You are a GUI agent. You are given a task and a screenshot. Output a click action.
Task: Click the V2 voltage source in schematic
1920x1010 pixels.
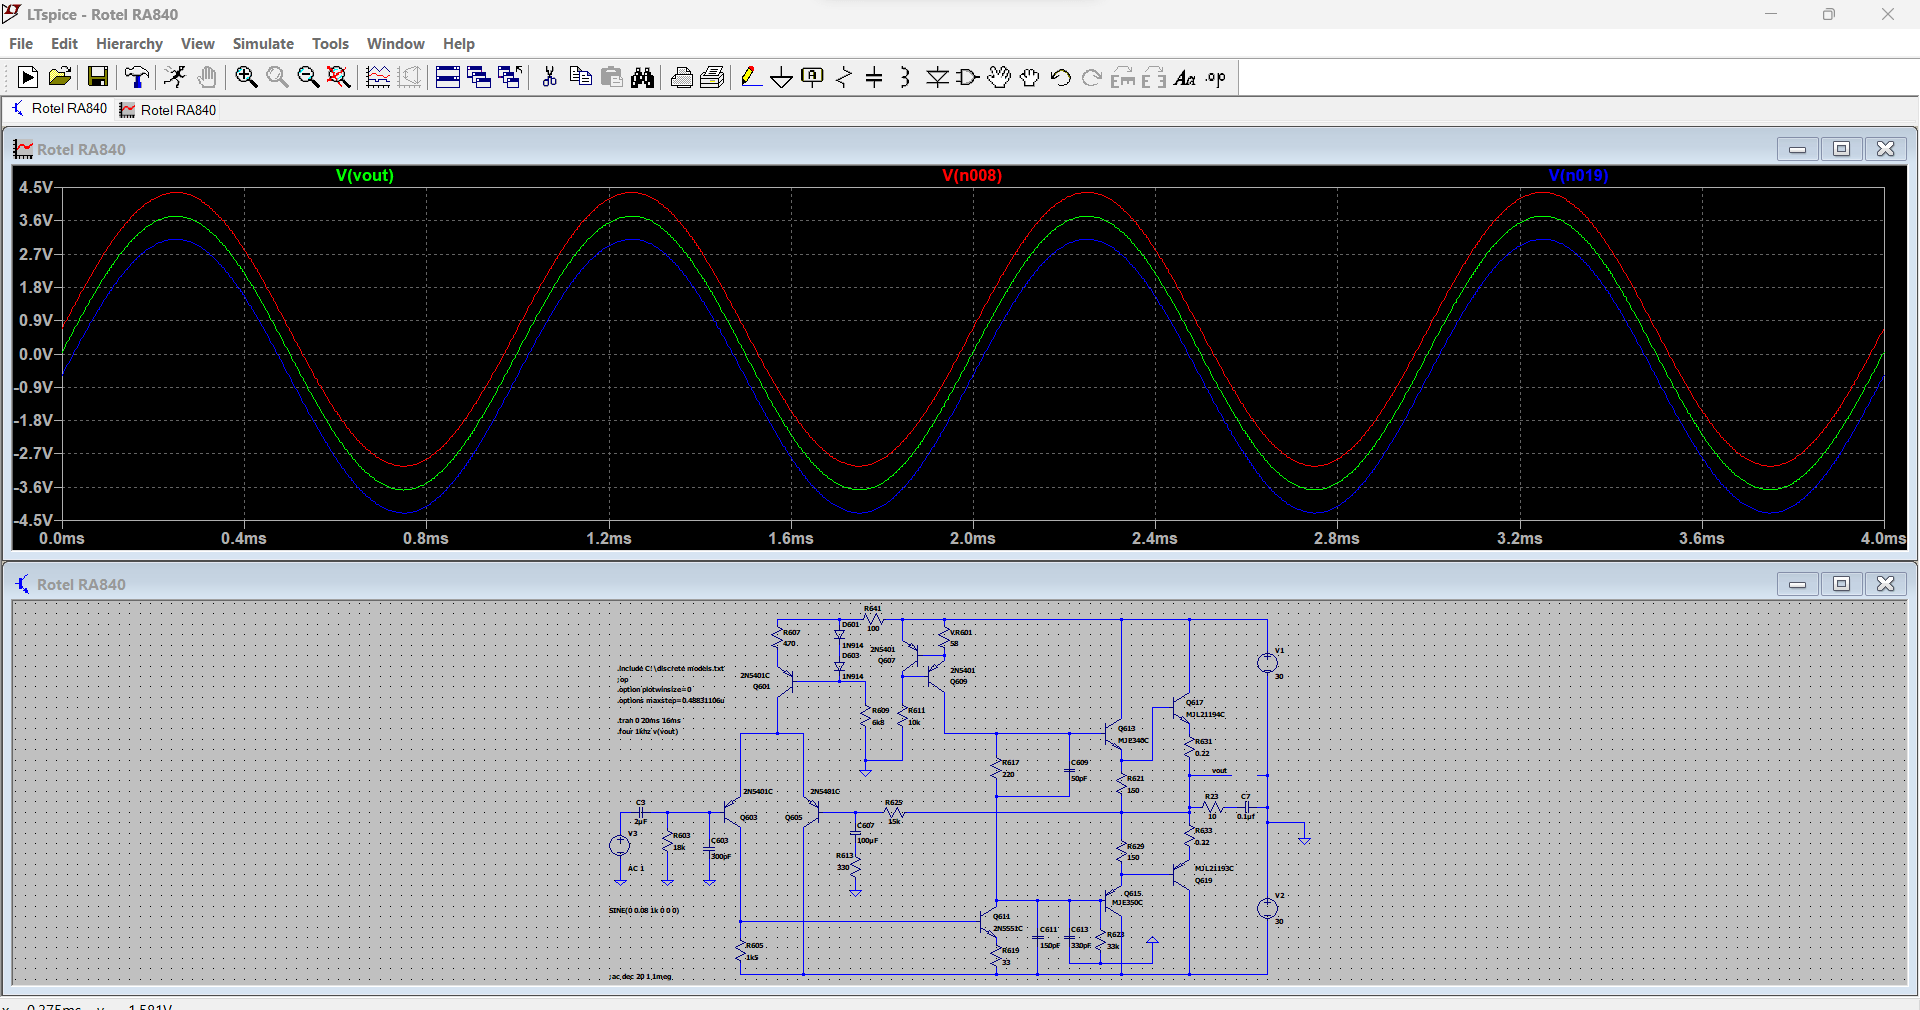click(x=1267, y=908)
